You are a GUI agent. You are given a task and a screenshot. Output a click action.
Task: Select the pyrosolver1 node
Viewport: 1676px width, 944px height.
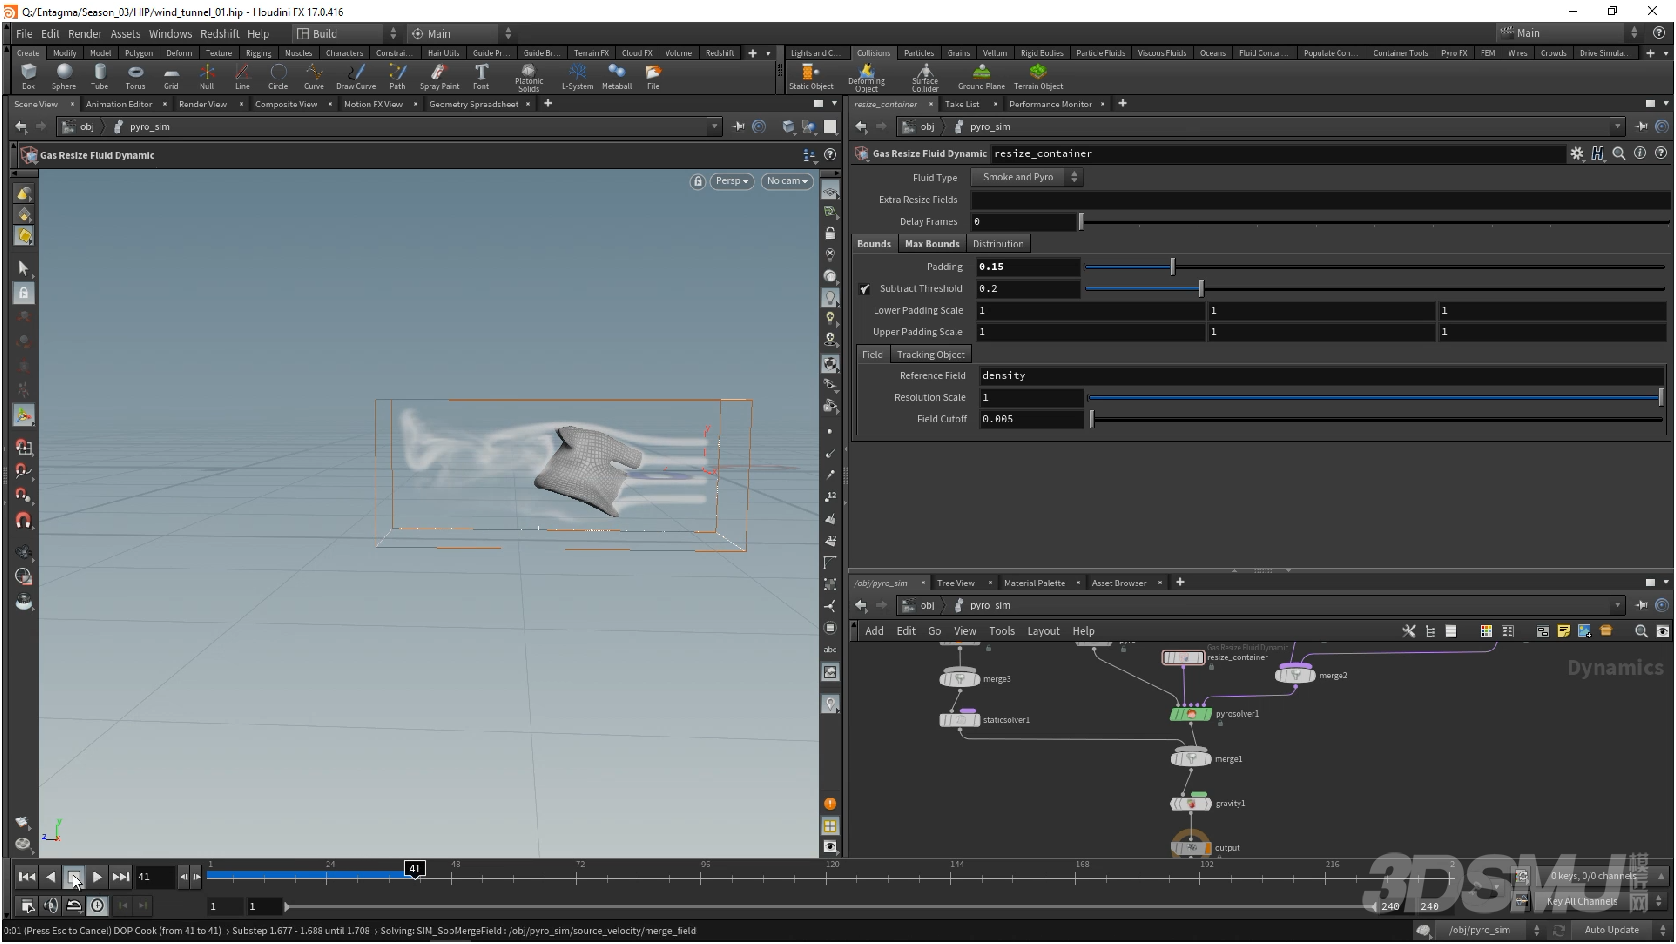(x=1191, y=714)
